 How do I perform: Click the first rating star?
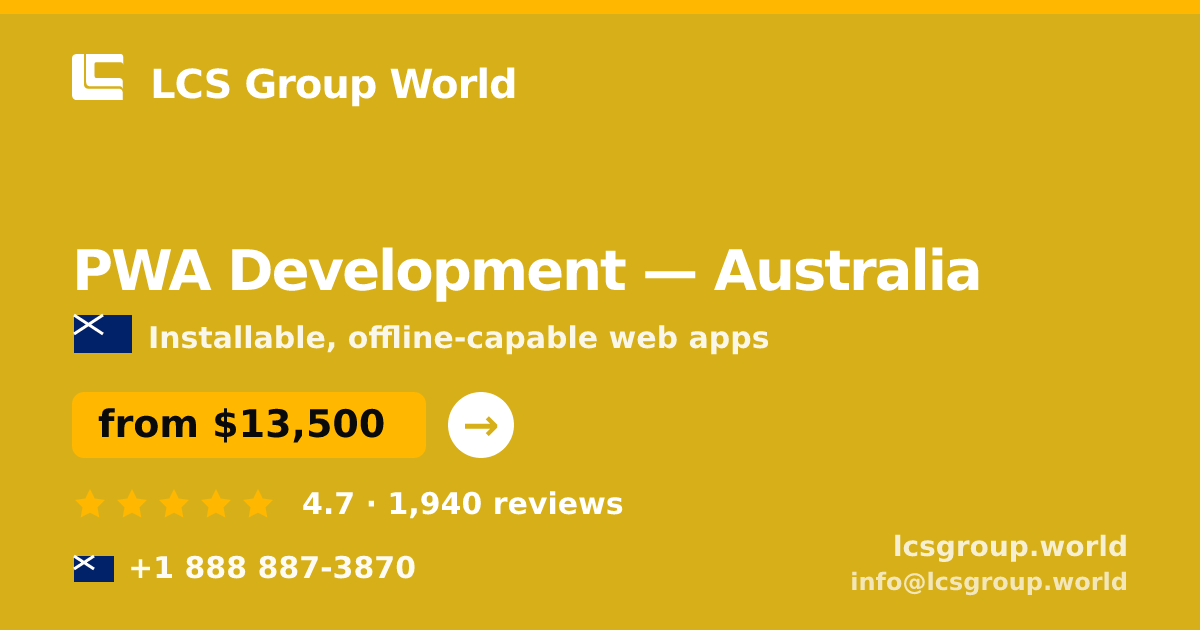tap(90, 504)
